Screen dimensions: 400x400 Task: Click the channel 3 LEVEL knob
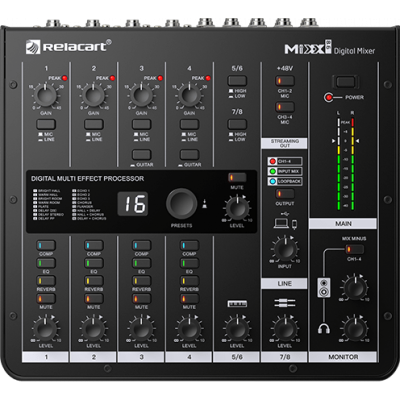pyautogui.click(x=142, y=328)
